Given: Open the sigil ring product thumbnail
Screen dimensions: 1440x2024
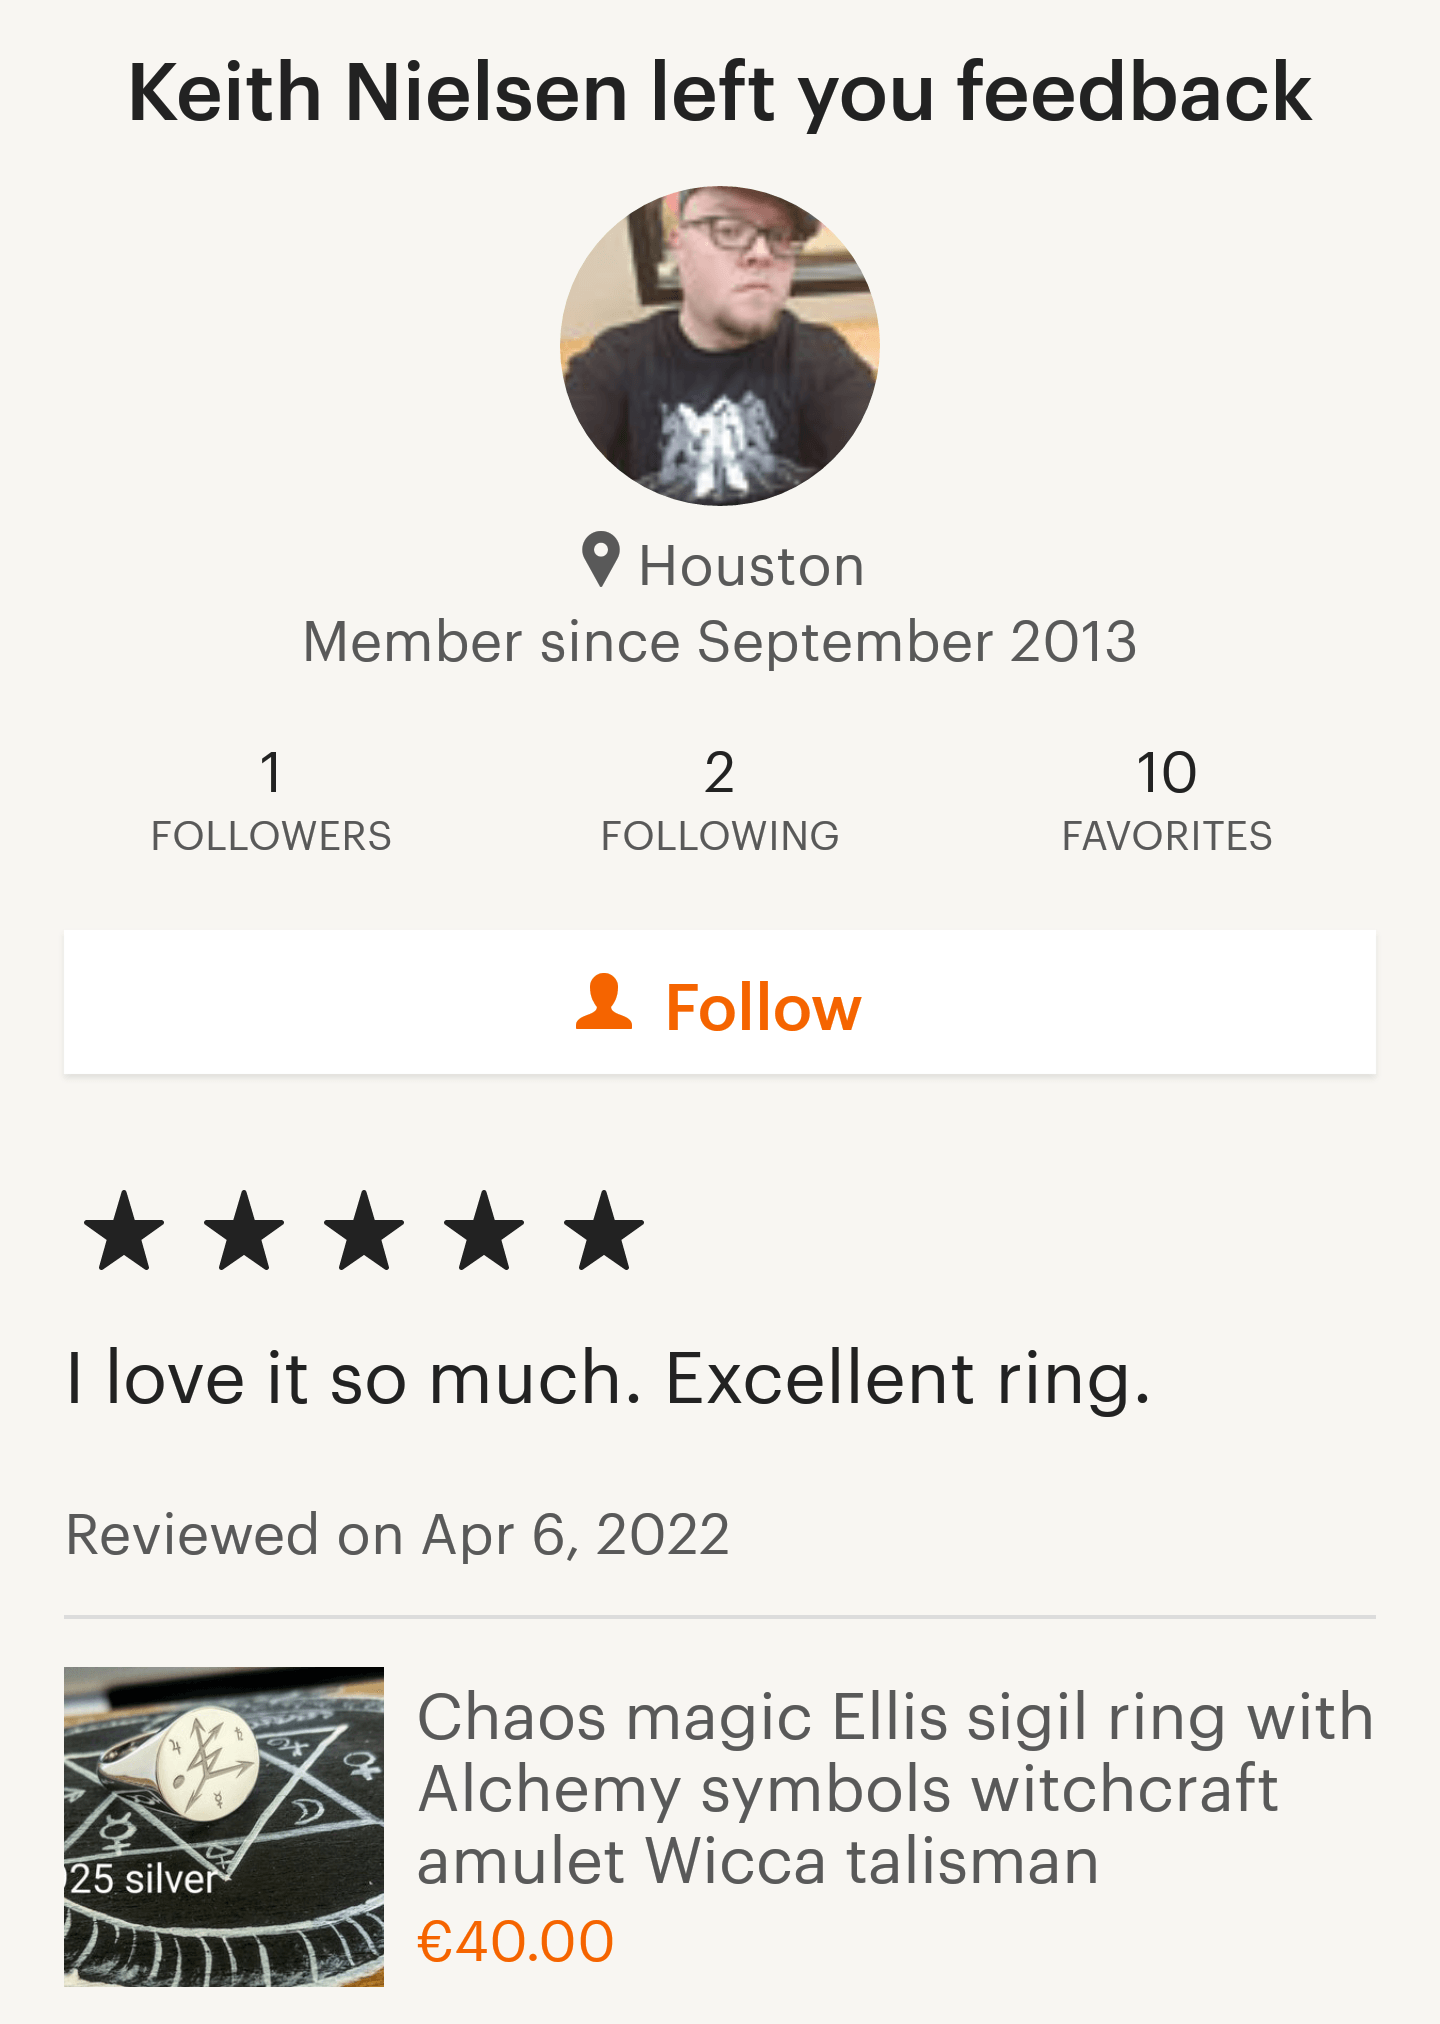Looking at the screenshot, I should 224,1826.
